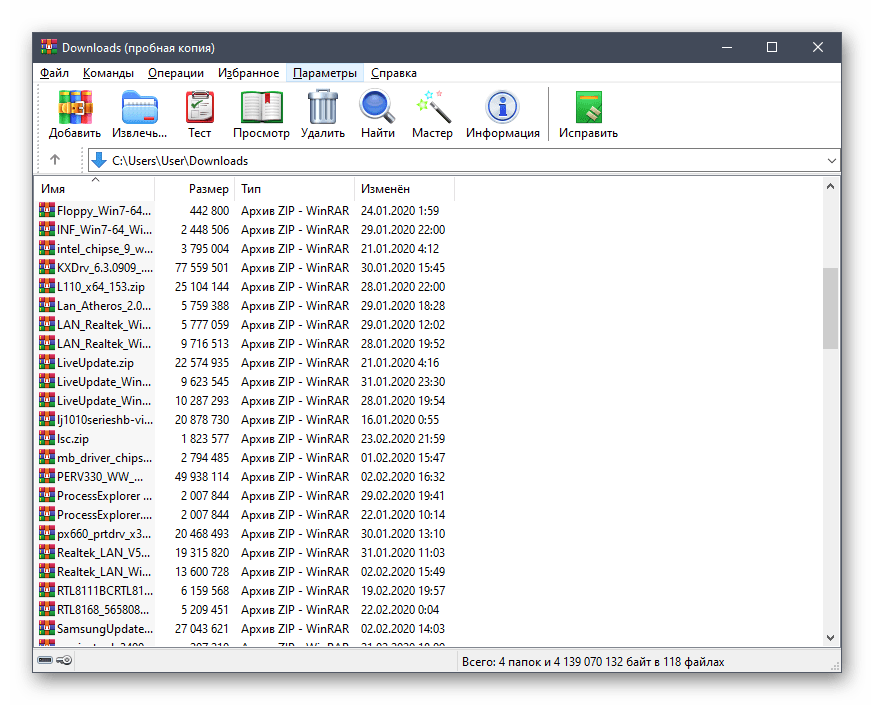Open the Справка menu
The height and width of the screenshot is (705, 874).
coord(394,73)
